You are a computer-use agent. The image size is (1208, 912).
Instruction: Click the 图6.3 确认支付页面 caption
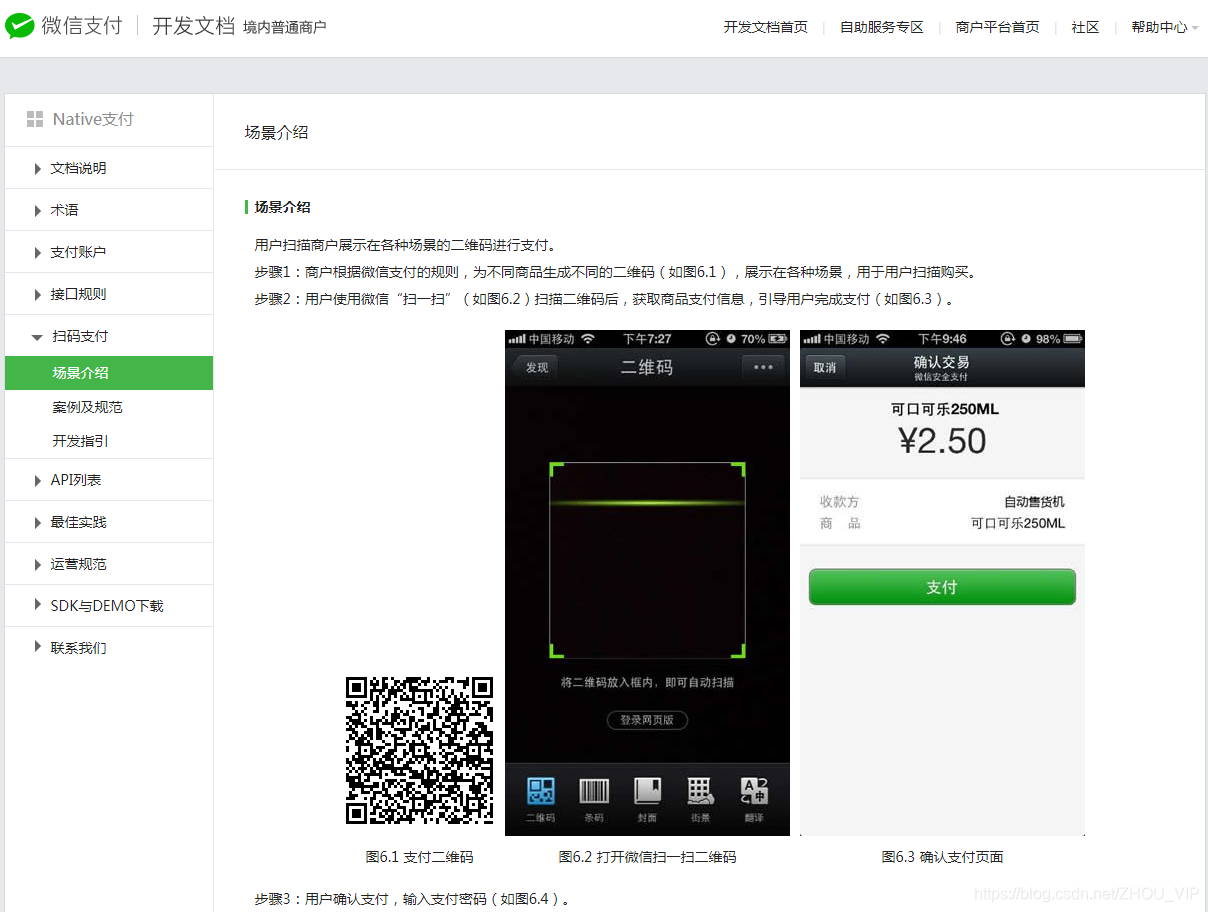click(942, 857)
